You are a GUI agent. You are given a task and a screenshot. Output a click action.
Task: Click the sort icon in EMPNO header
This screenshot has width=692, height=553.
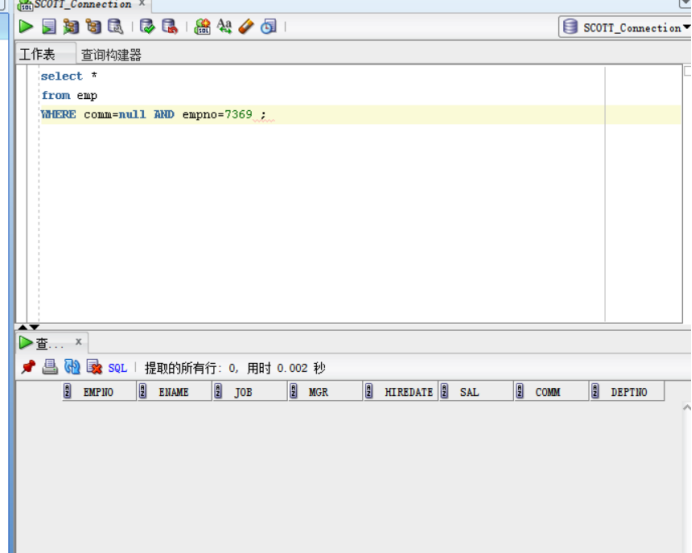tap(67, 391)
